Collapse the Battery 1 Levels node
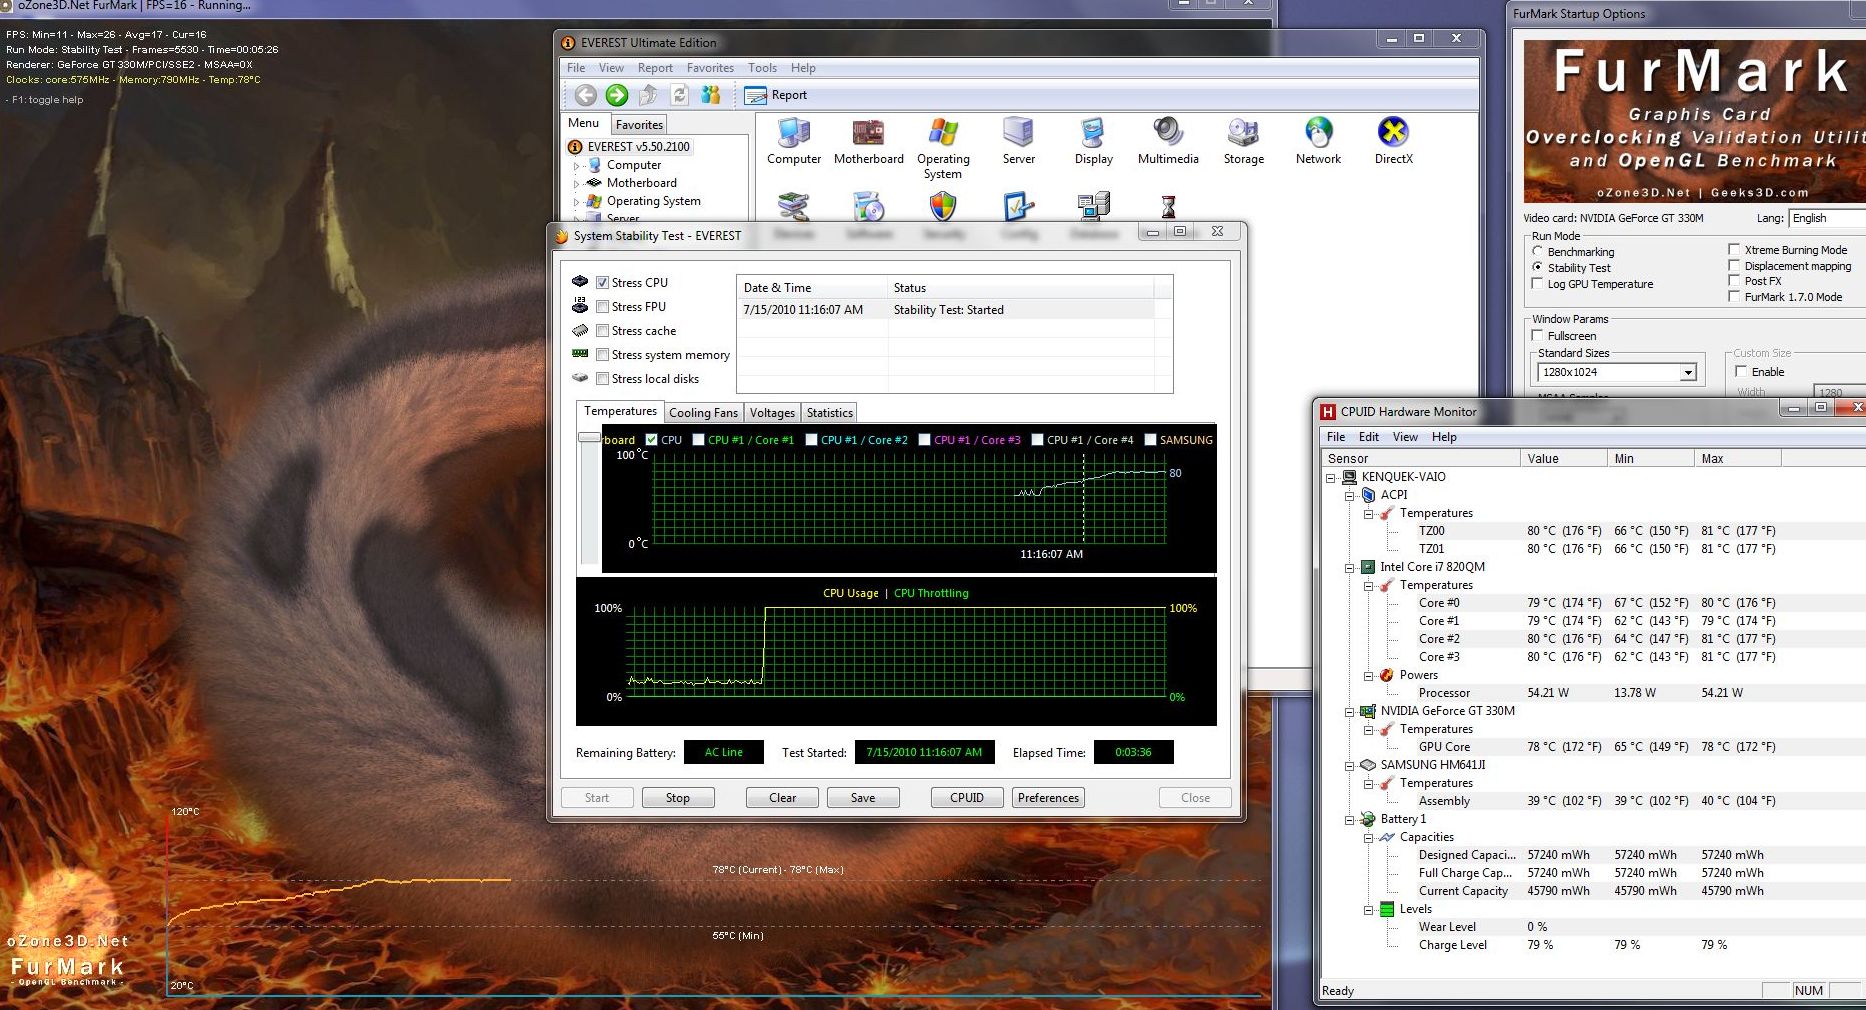 (1369, 910)
